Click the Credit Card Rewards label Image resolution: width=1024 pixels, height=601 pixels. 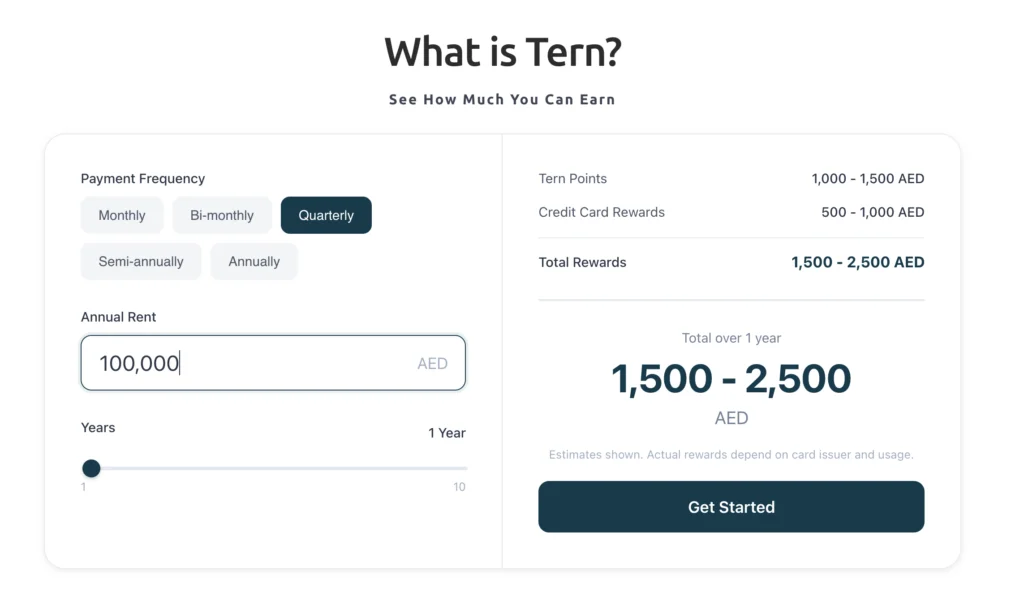click(x=601, y=212)
